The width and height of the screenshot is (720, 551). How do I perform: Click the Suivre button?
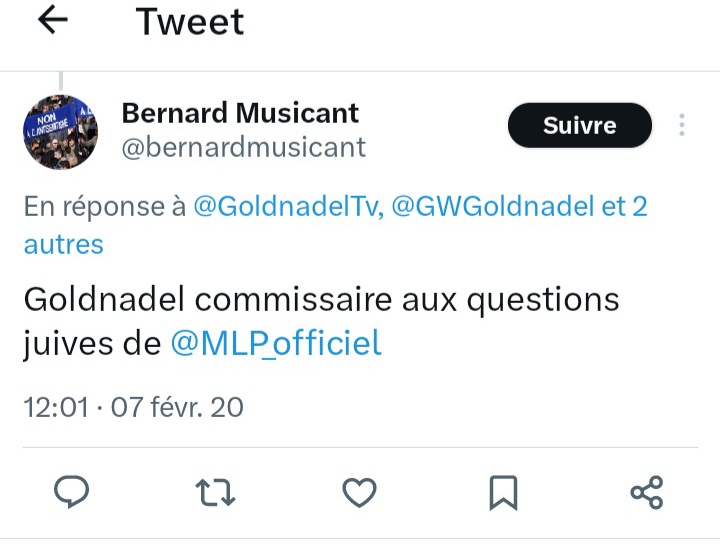pos(579,125)
